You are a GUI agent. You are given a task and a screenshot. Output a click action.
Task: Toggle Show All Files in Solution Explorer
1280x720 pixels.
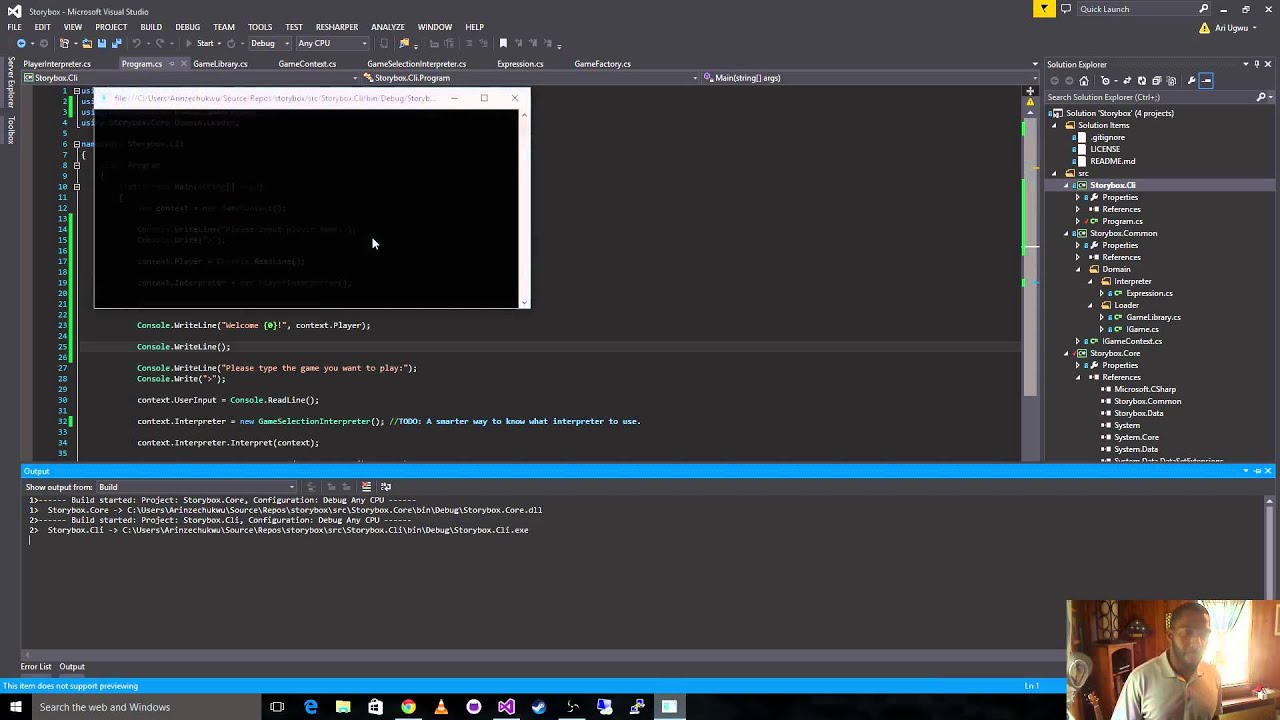point(1171,81)
